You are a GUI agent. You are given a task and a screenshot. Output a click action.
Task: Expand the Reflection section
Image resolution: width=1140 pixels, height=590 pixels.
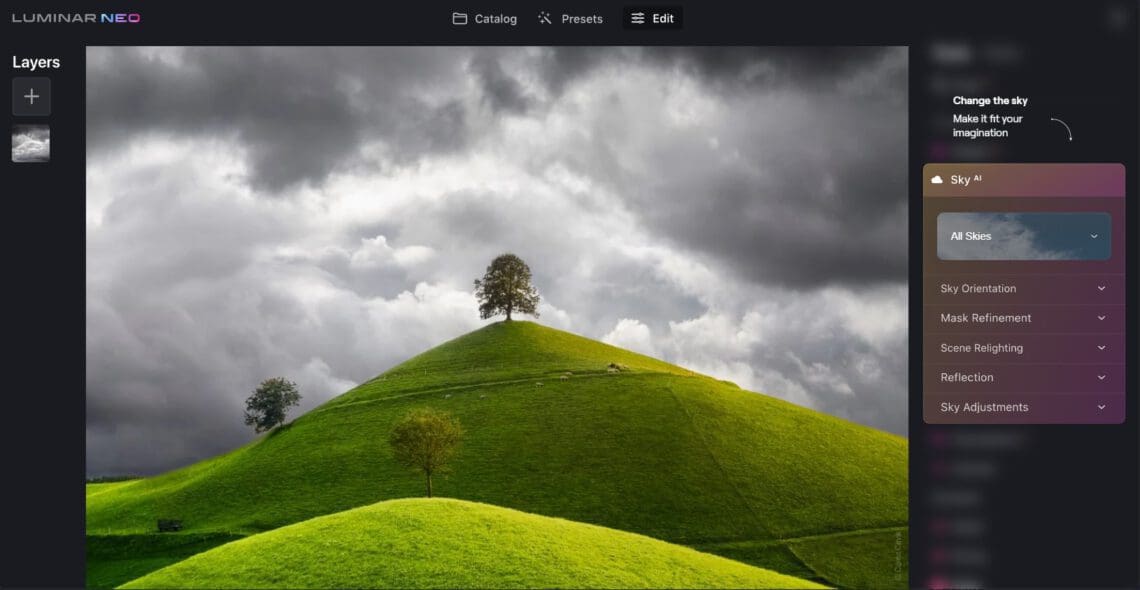tap(1024, 378)
